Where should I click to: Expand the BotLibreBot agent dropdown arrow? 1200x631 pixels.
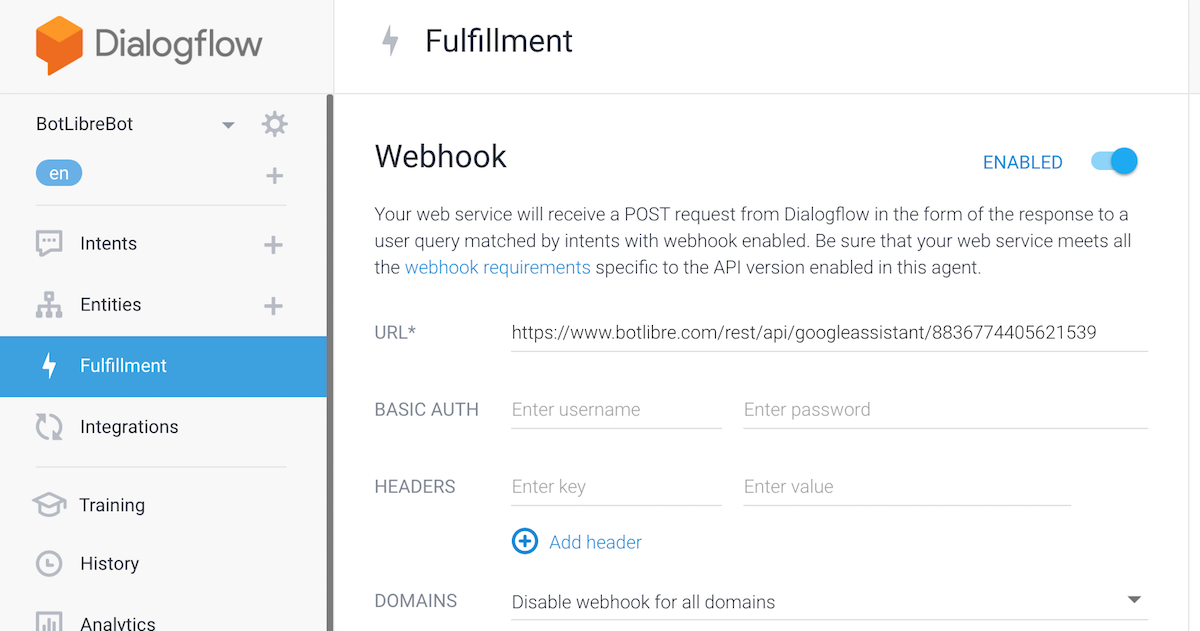tap(228, 125)
